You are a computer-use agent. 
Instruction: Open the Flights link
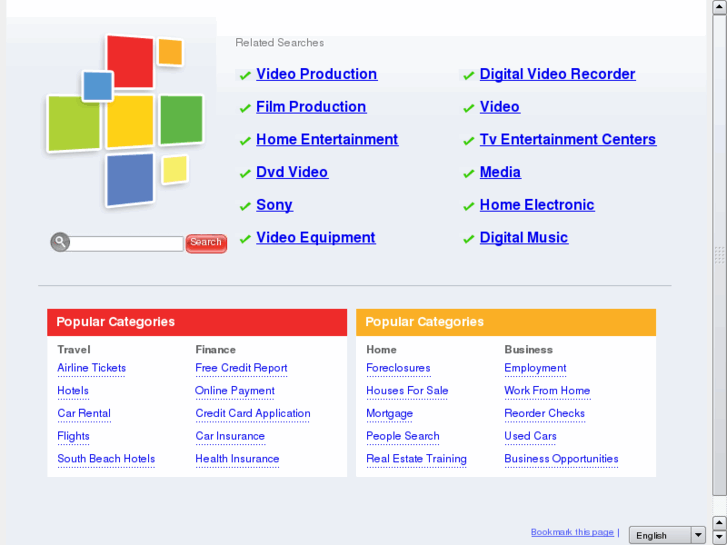coord(73,436)
